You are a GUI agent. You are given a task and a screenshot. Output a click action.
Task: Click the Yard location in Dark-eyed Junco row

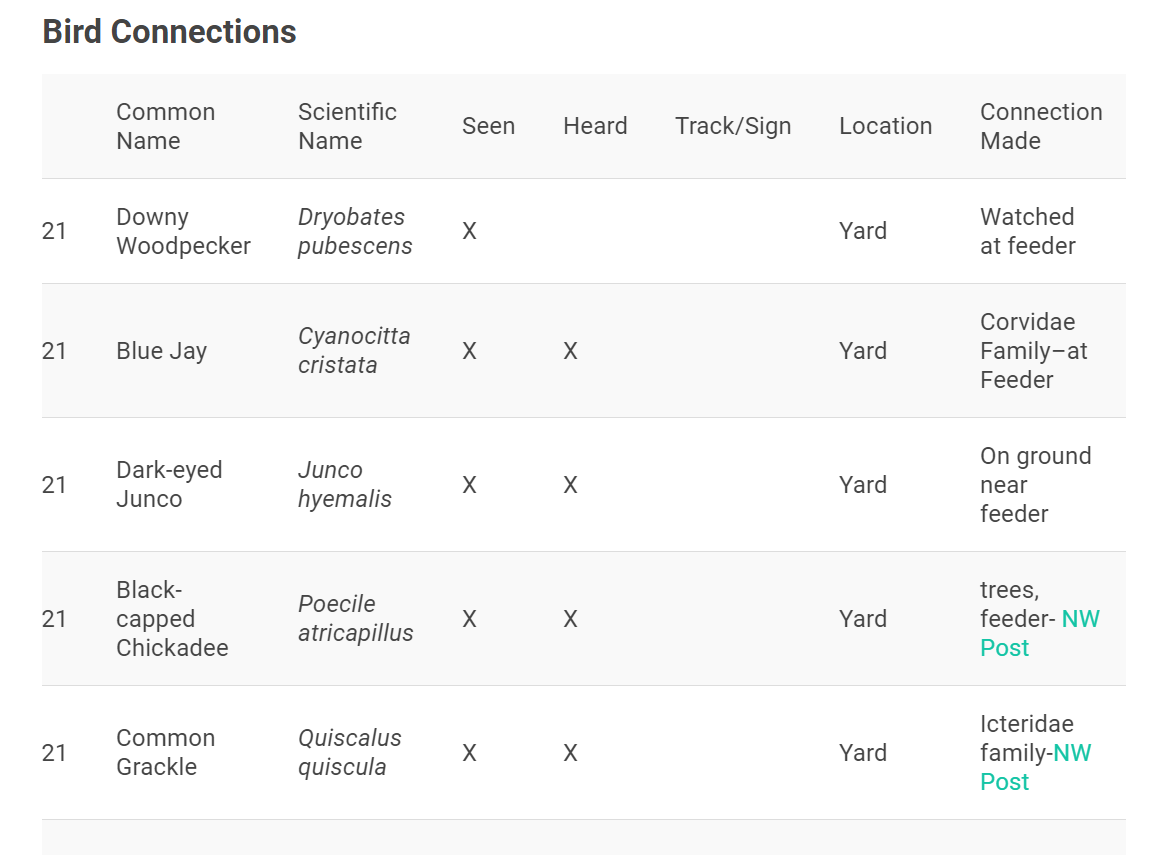coord(863,485)
